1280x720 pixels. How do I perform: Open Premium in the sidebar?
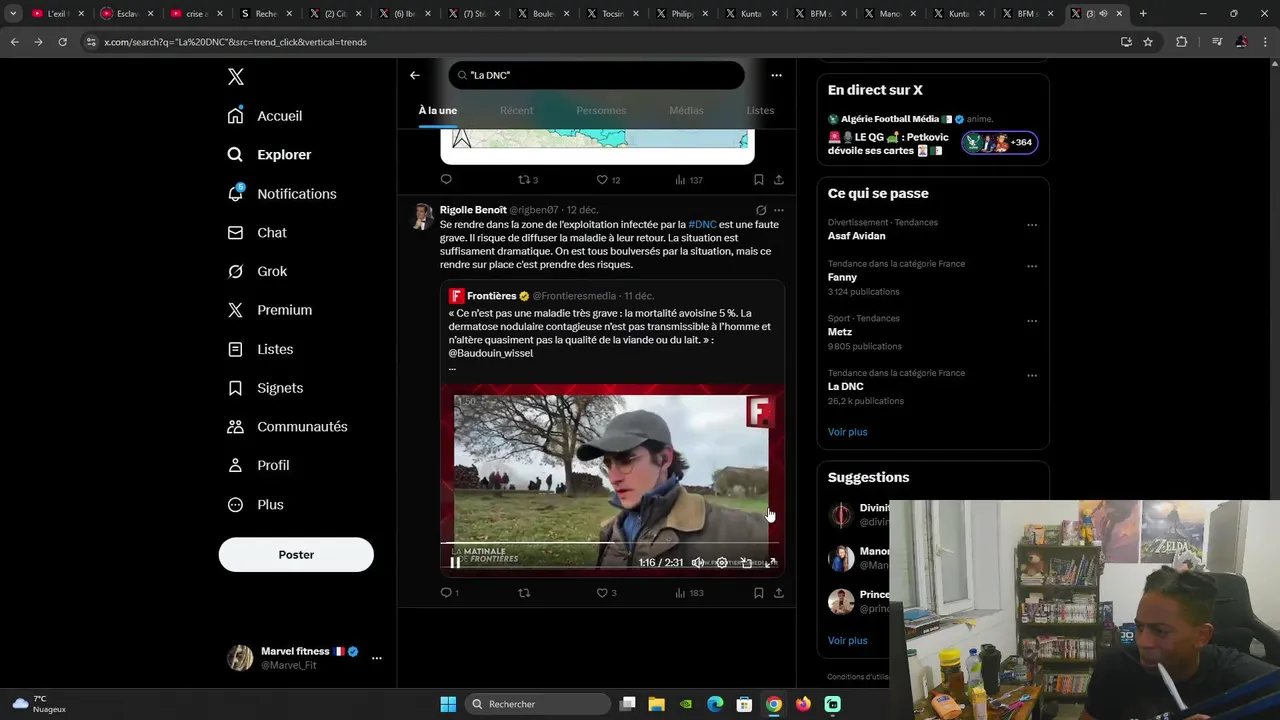[x=269, y=310]
